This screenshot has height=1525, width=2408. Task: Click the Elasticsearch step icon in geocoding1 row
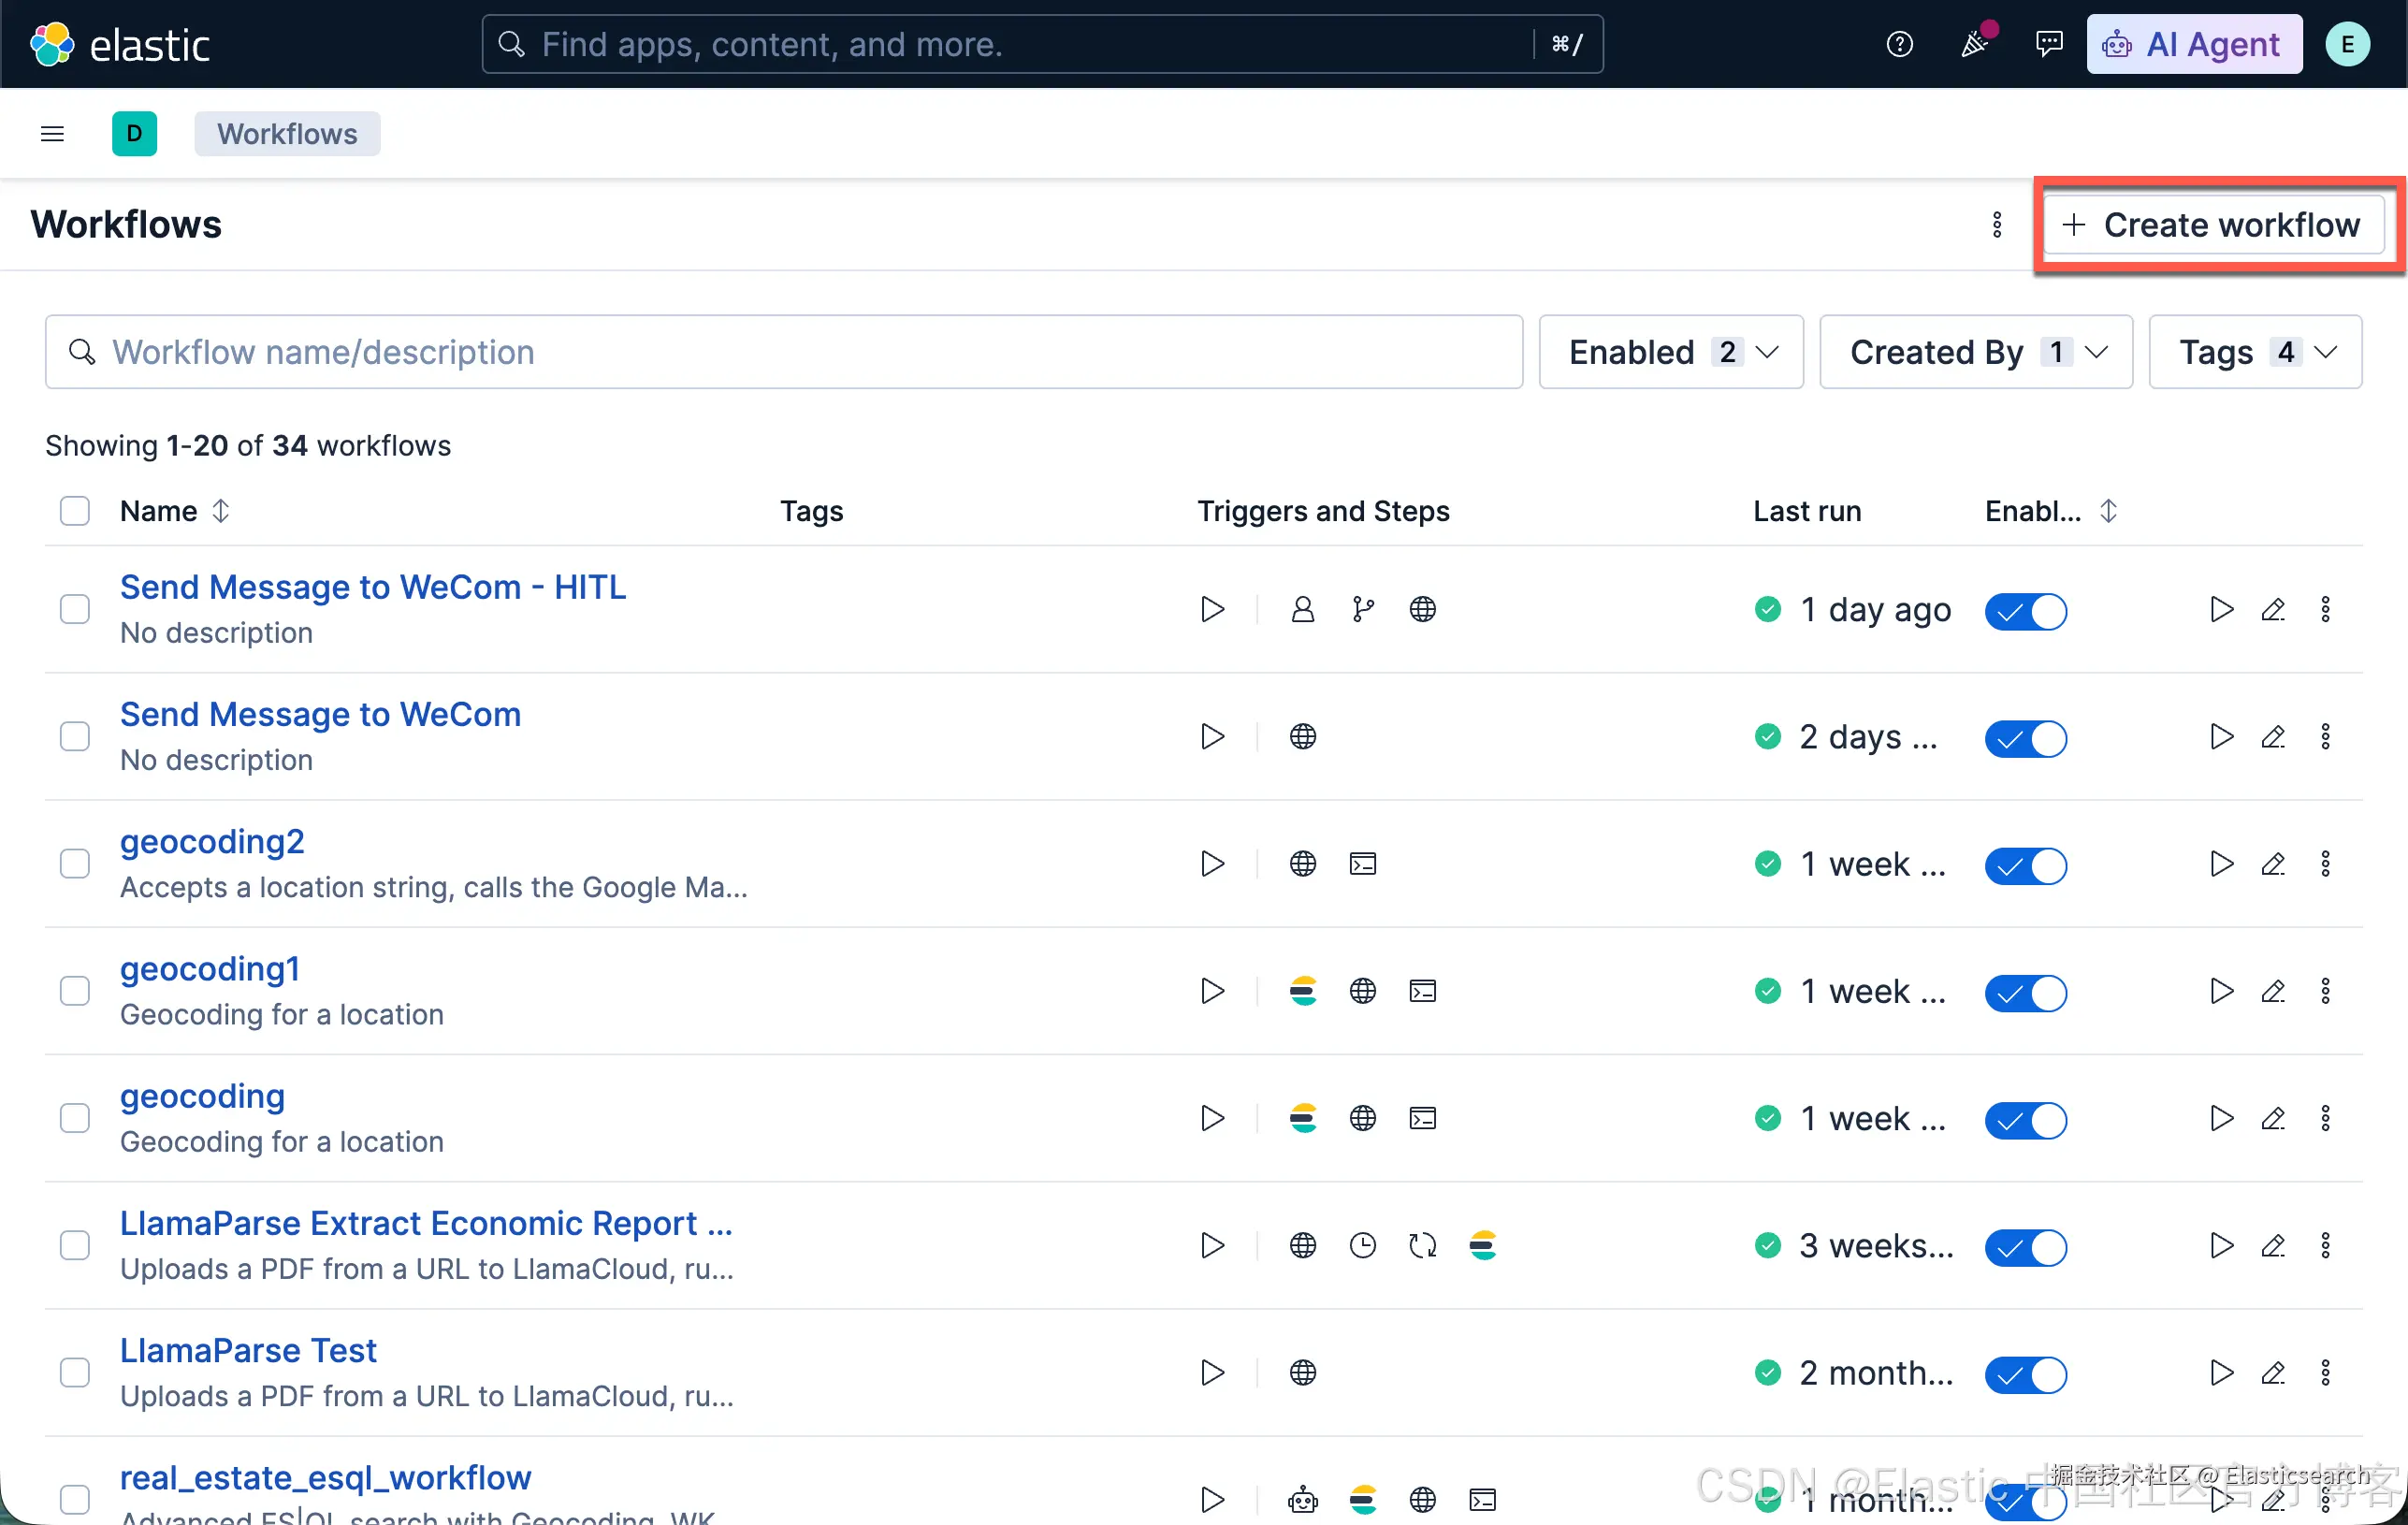(x=1302, y=990)
